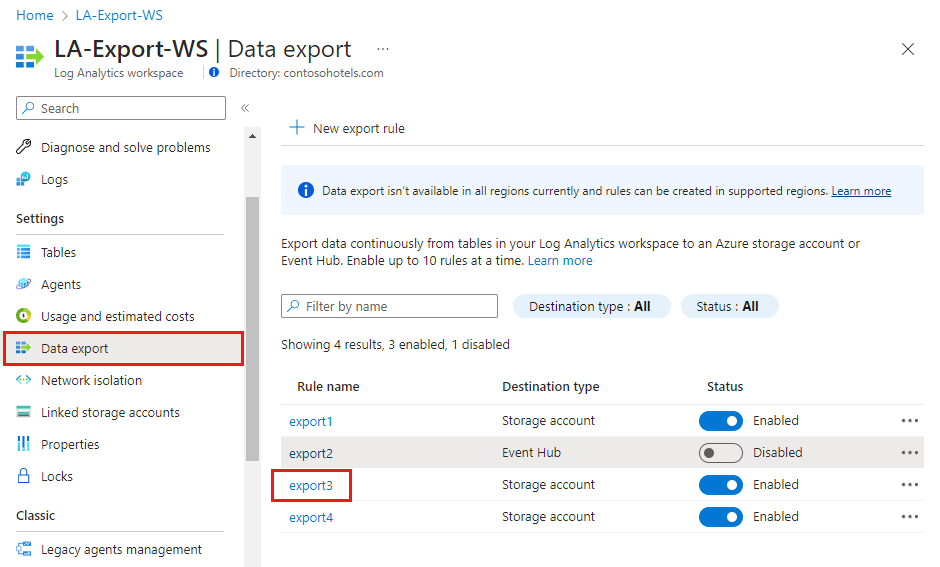Open the Status filter dropdown

coord(728,307)
